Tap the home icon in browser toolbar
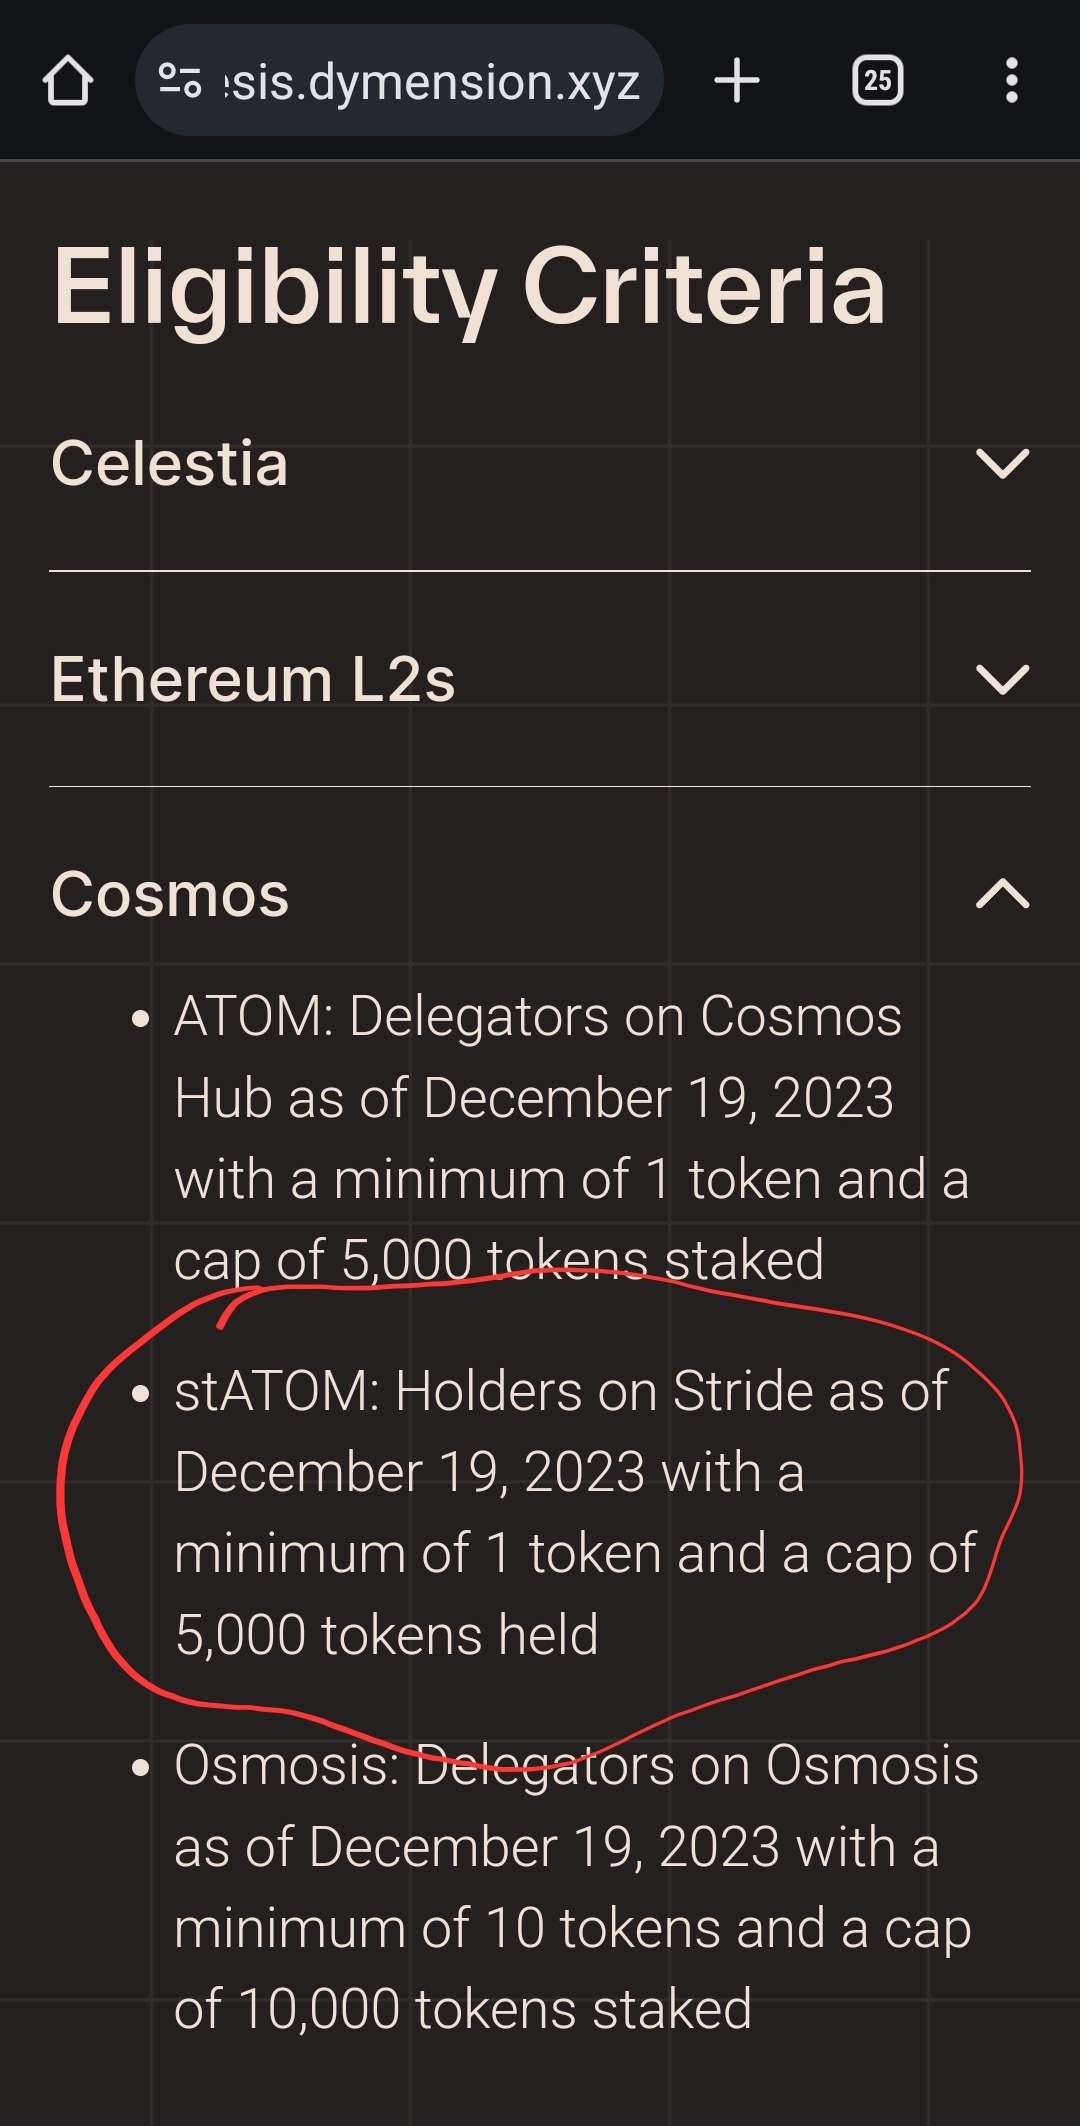The image size is (1080, 2126). pos(68,81)
